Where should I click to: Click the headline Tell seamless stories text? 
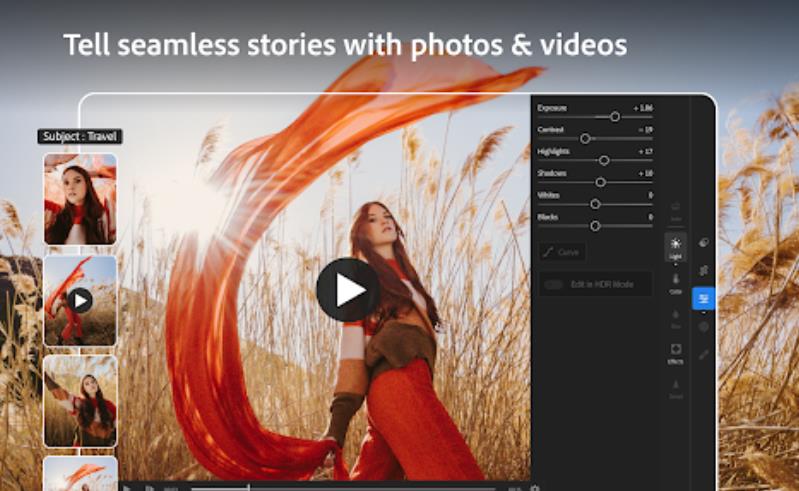coord(345,45)
